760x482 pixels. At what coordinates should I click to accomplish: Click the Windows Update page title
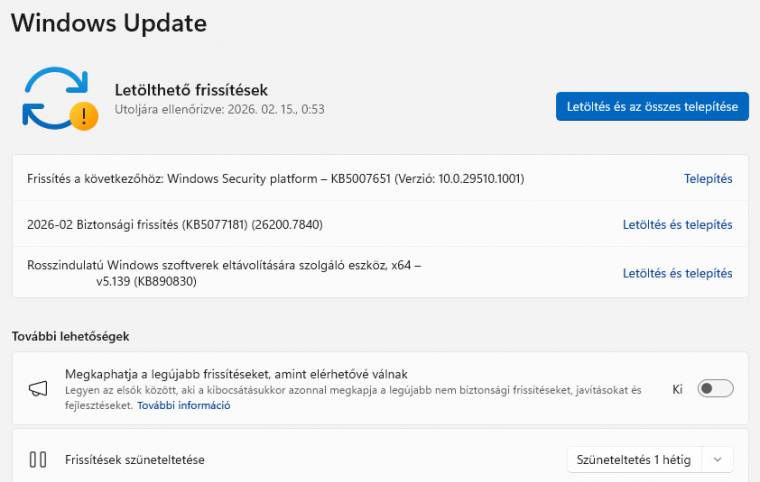click(108, 22)
